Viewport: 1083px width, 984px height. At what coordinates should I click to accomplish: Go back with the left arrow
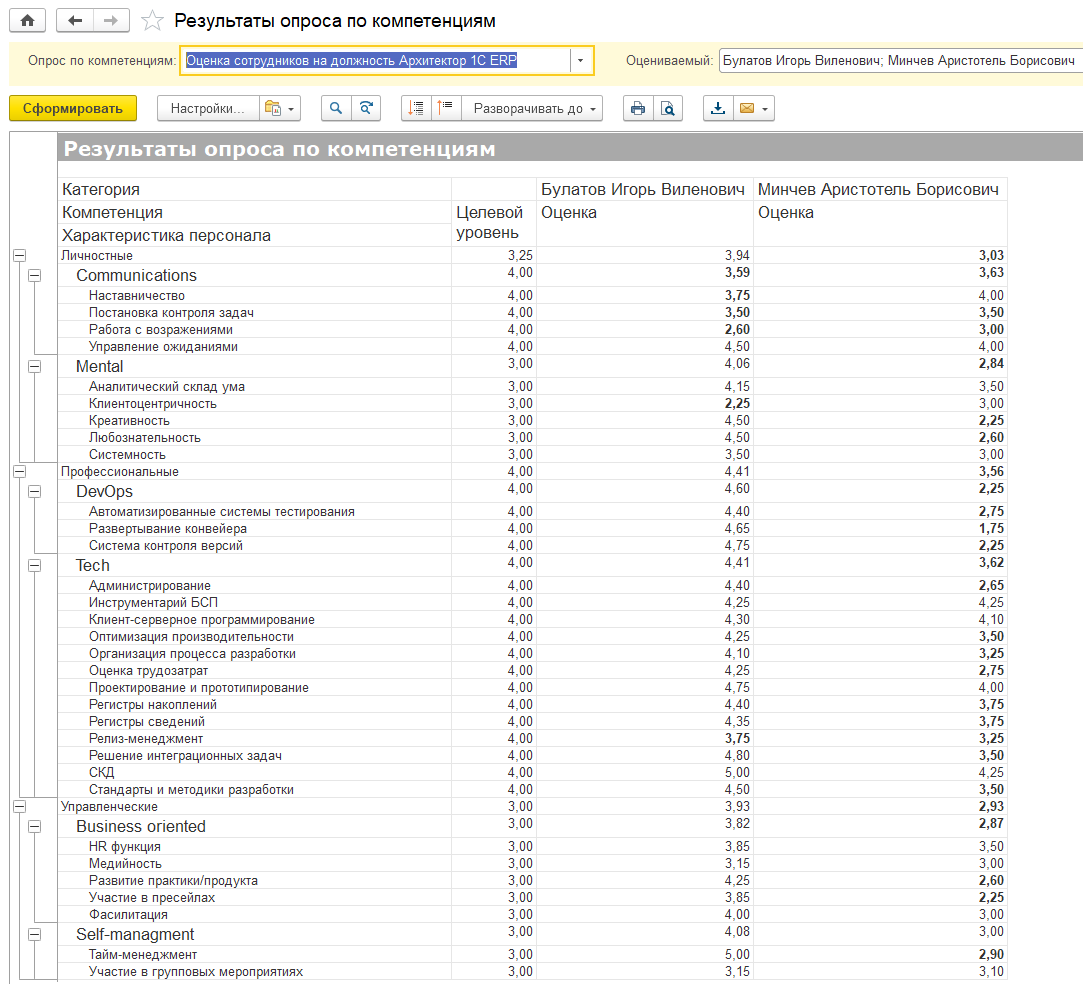tap(76, 20)
